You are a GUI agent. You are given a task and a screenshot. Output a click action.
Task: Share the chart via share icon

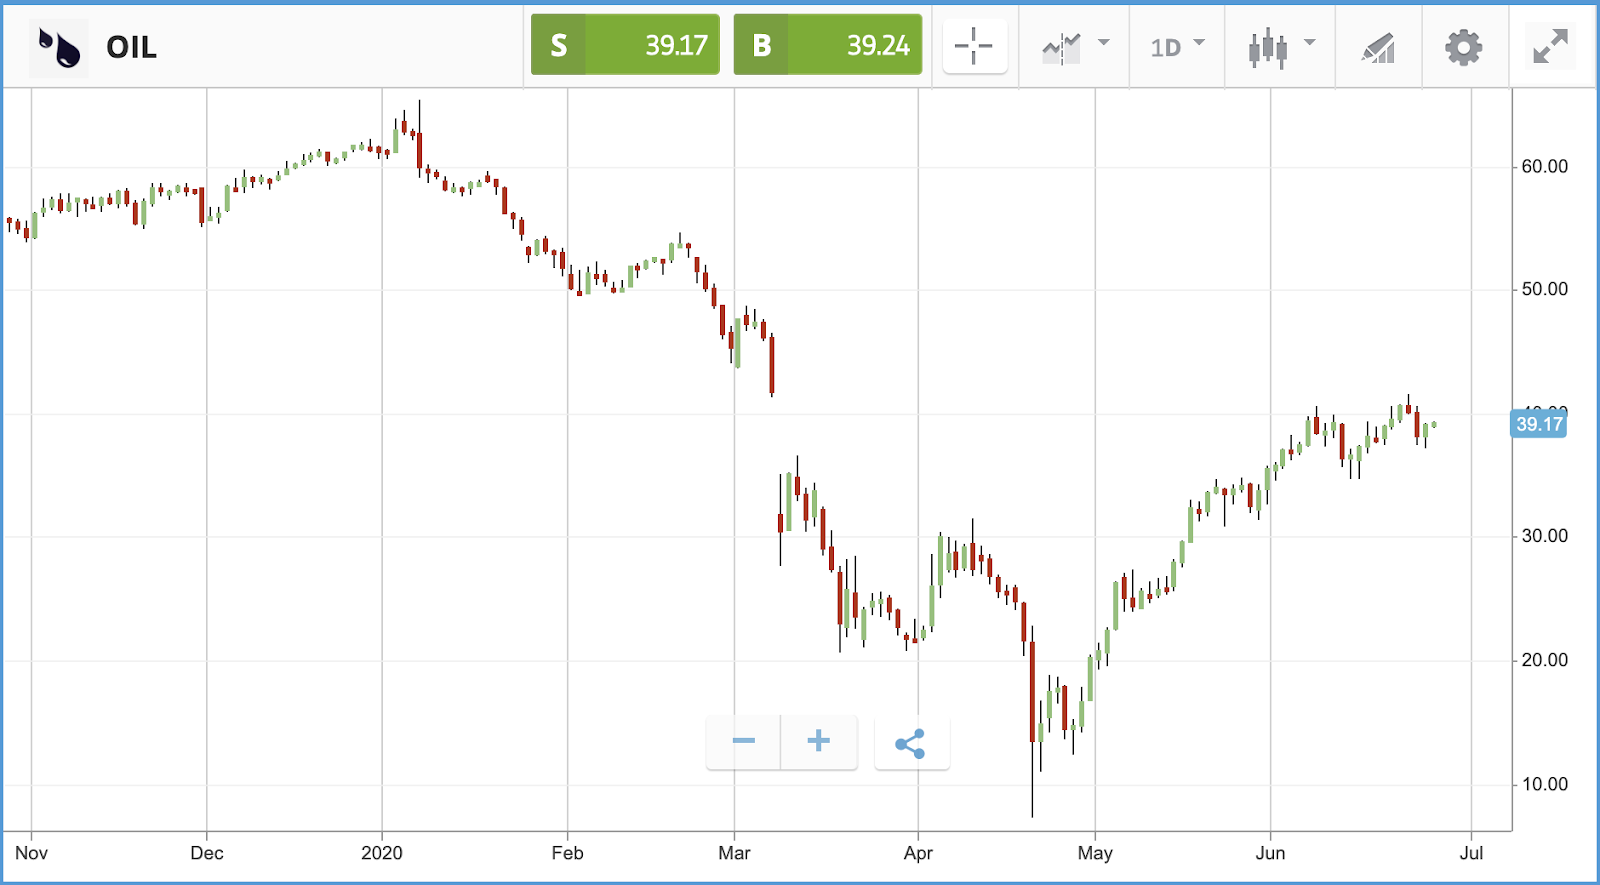click(x=911, y=743)
